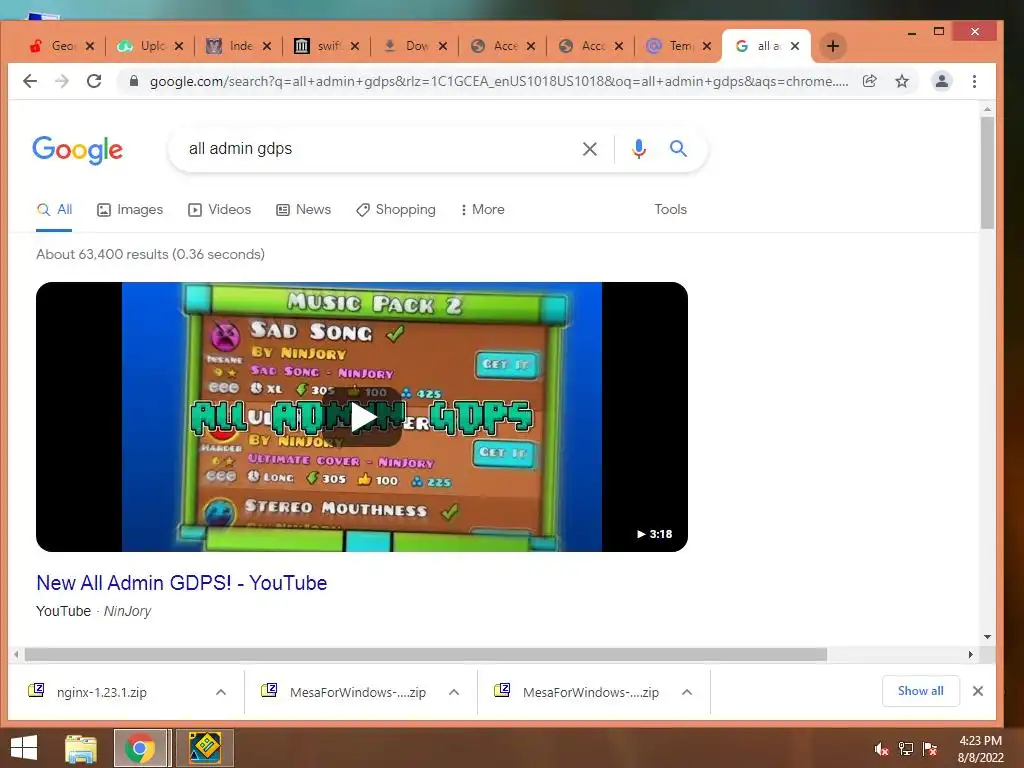1024x768 pixels.
Task: Dismiss the downloads bar
Action: [978, 691]
